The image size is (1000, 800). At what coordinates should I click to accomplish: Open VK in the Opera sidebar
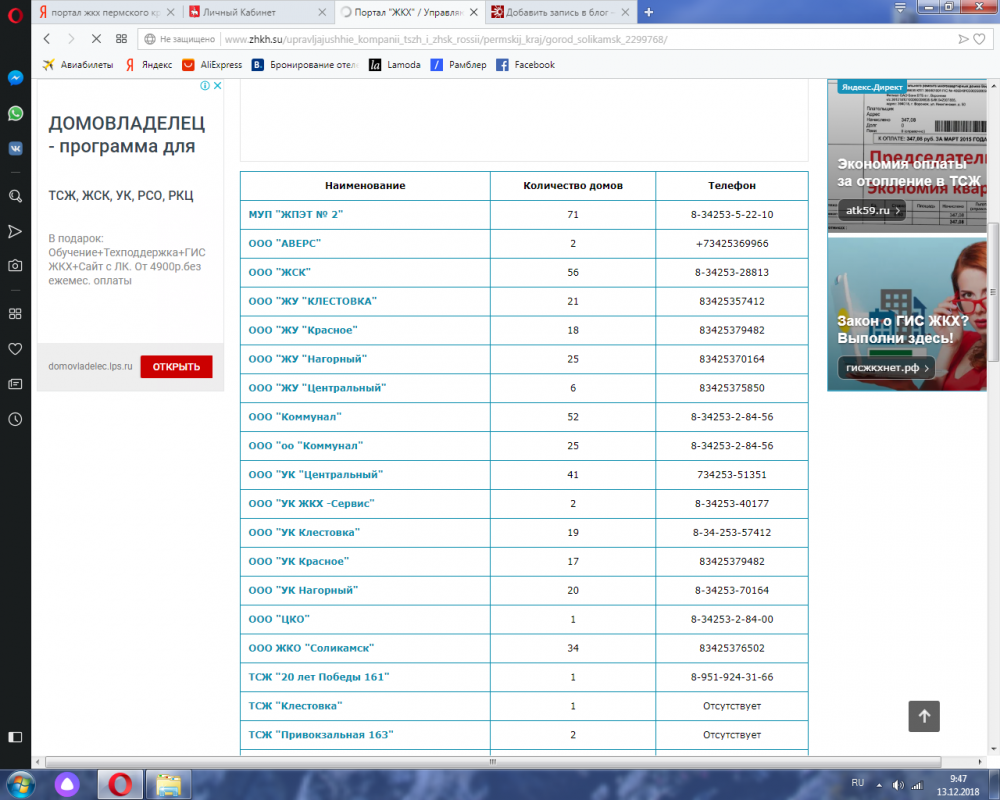point(15,148)
